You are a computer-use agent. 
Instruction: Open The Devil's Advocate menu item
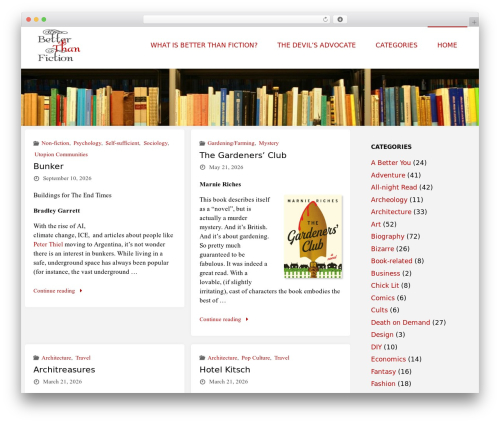pyautogui.click(x=316, y=45)
